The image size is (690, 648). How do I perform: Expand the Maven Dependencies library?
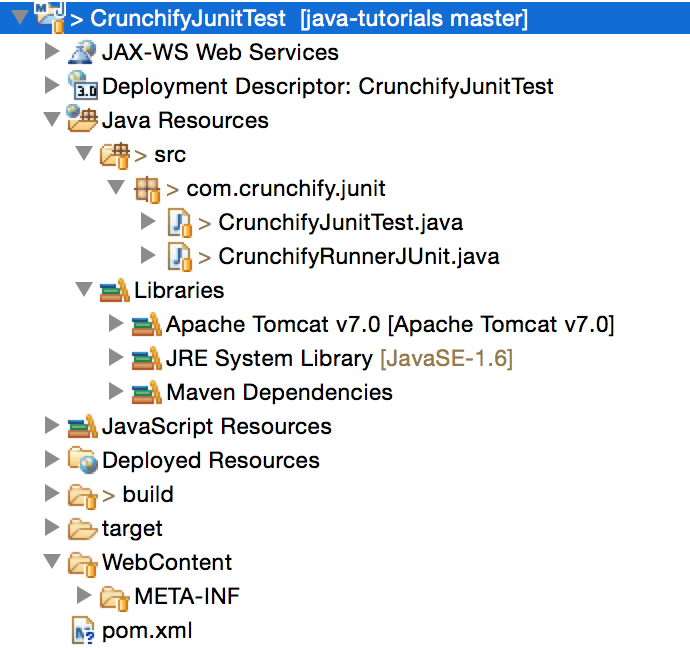point(115,392)
